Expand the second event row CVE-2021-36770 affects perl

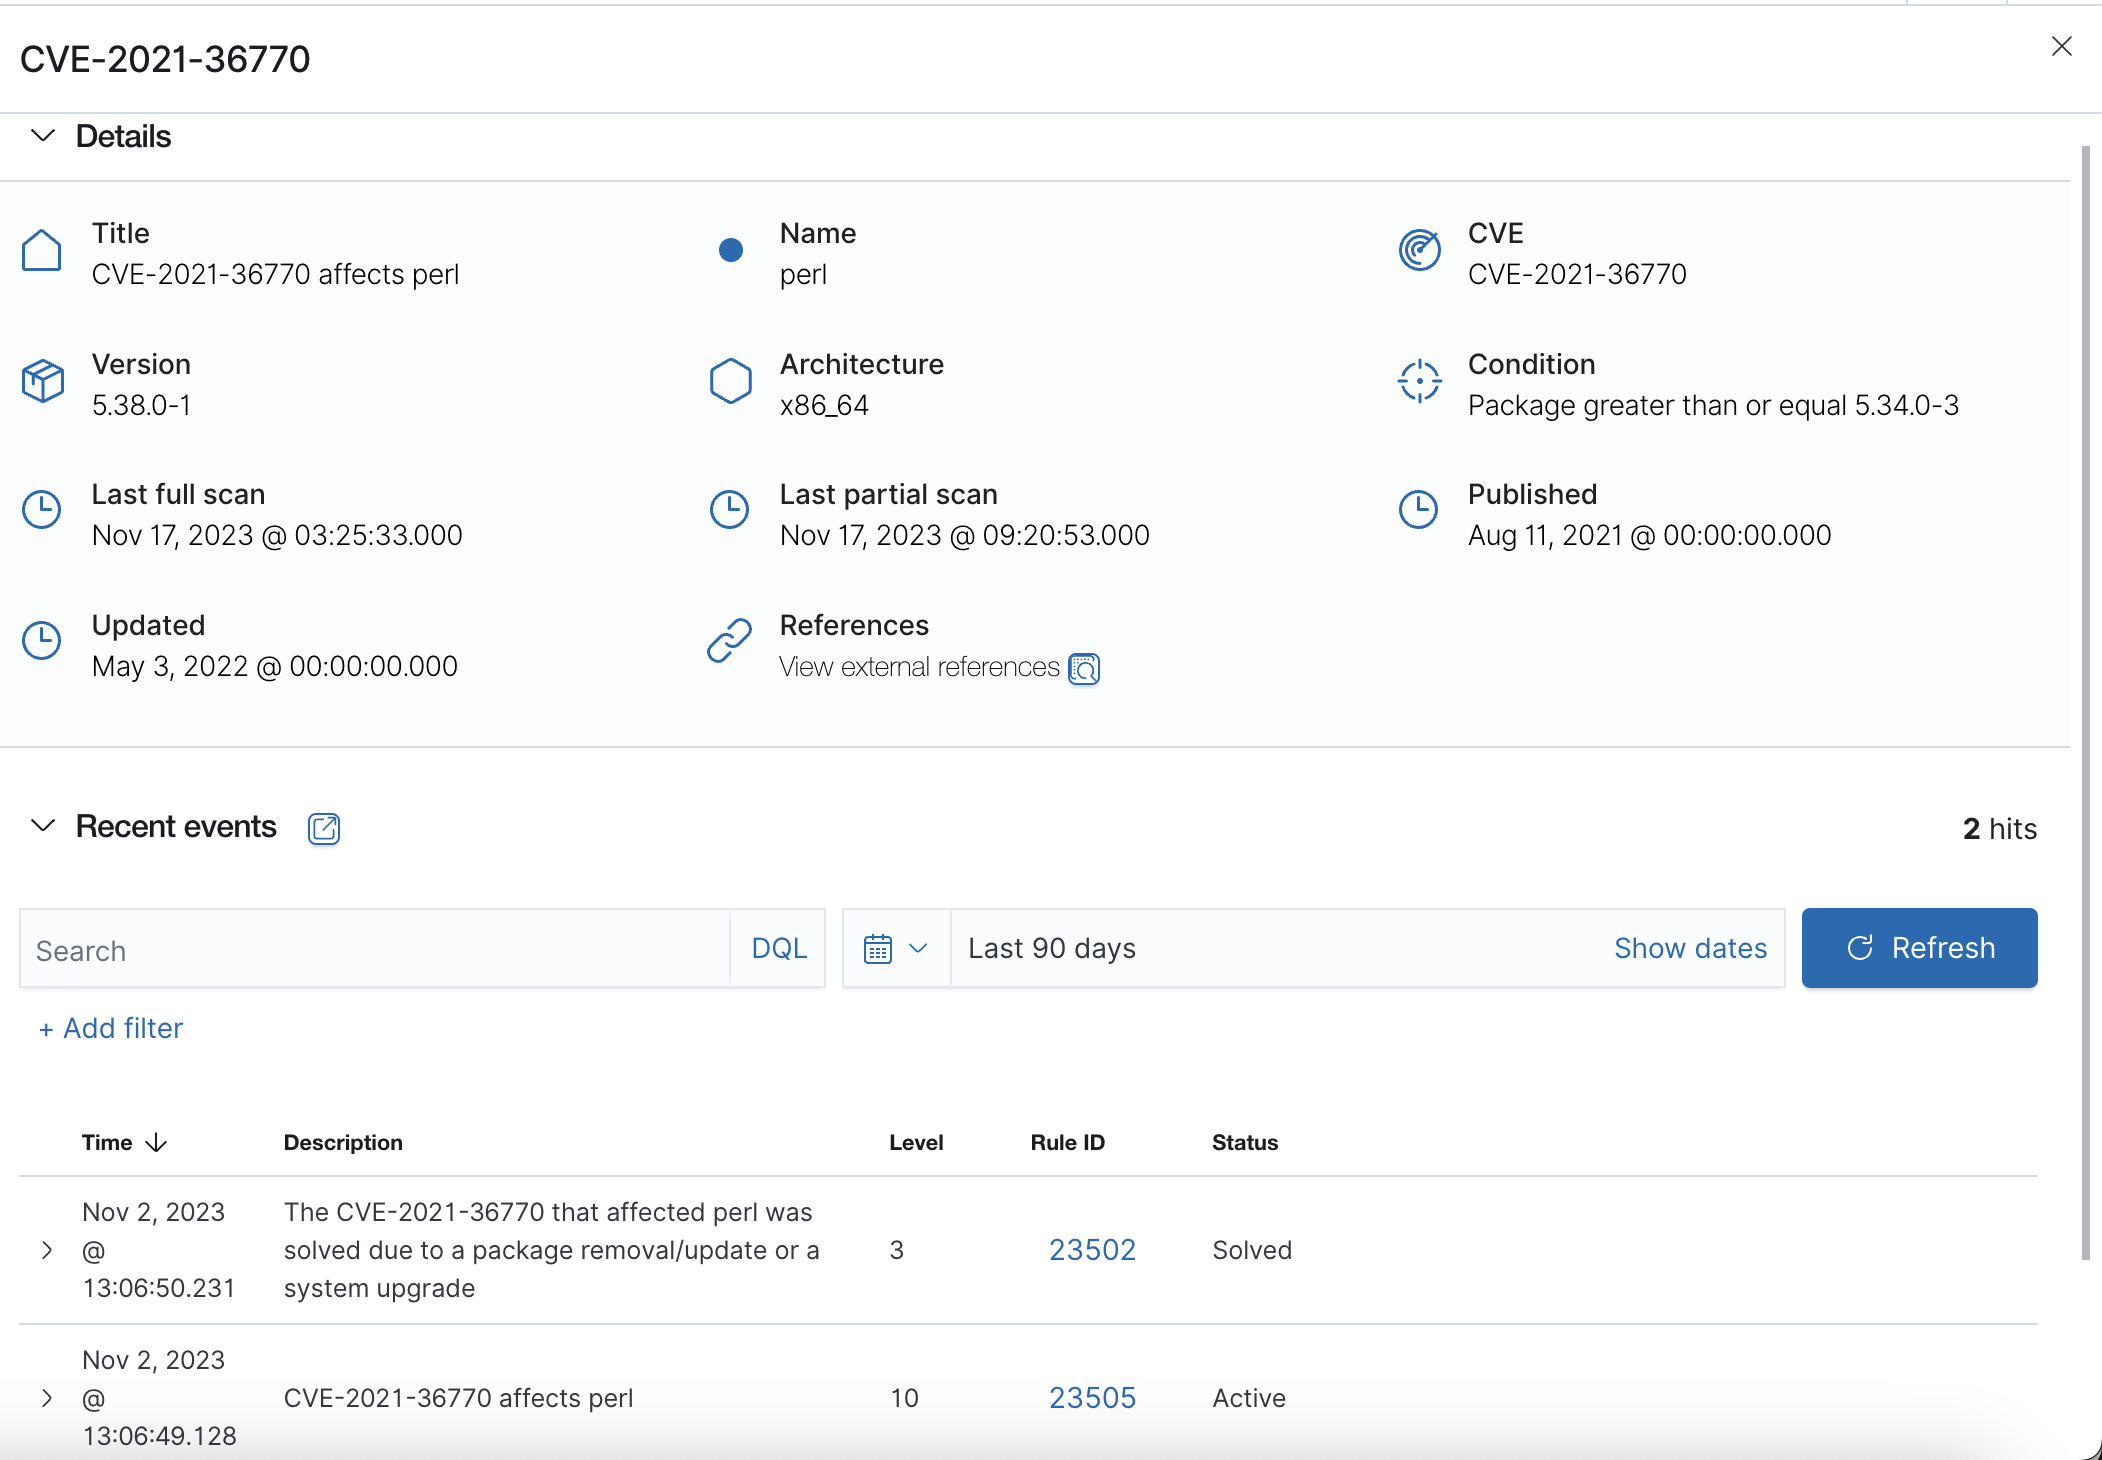[x=46, y=1398]
